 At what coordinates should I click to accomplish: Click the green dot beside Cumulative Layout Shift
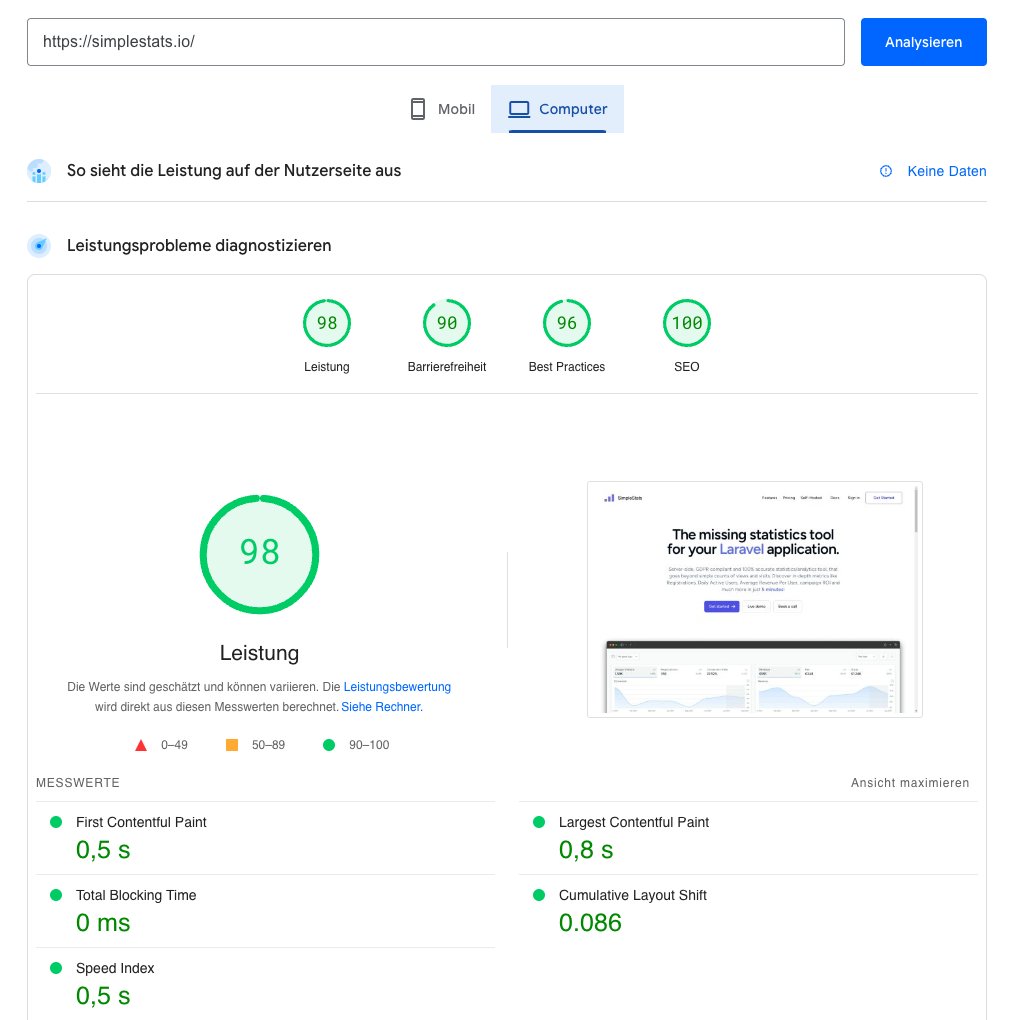(540, 895)
